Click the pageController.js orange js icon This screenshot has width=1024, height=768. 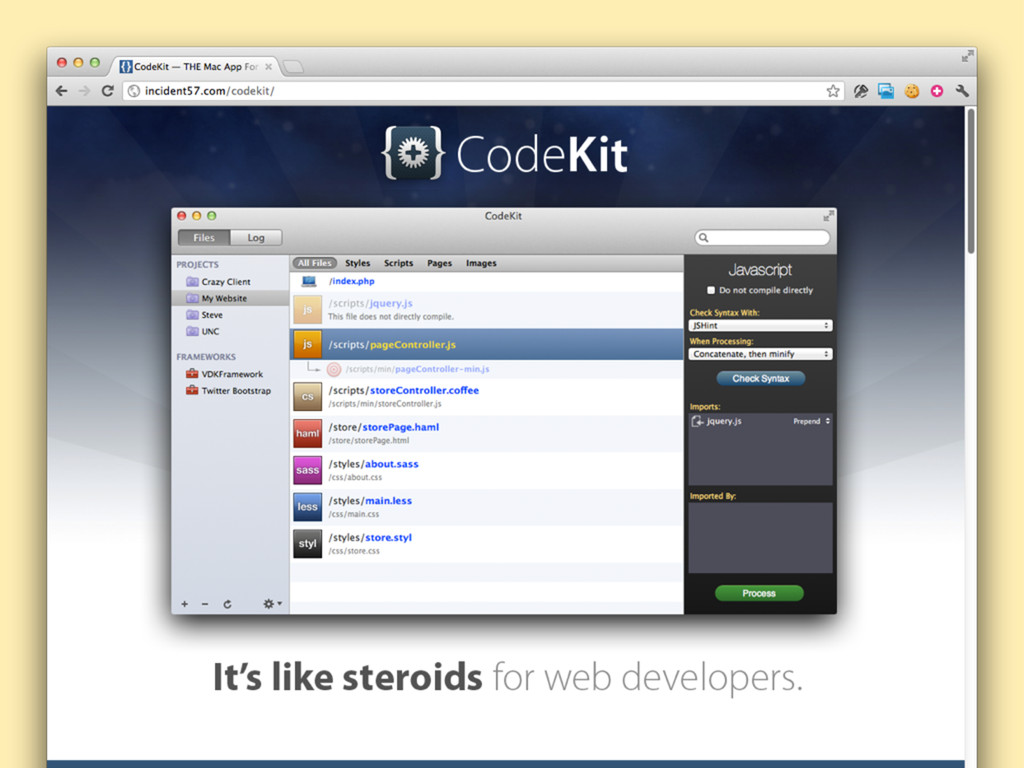click(x=308, y=344)
